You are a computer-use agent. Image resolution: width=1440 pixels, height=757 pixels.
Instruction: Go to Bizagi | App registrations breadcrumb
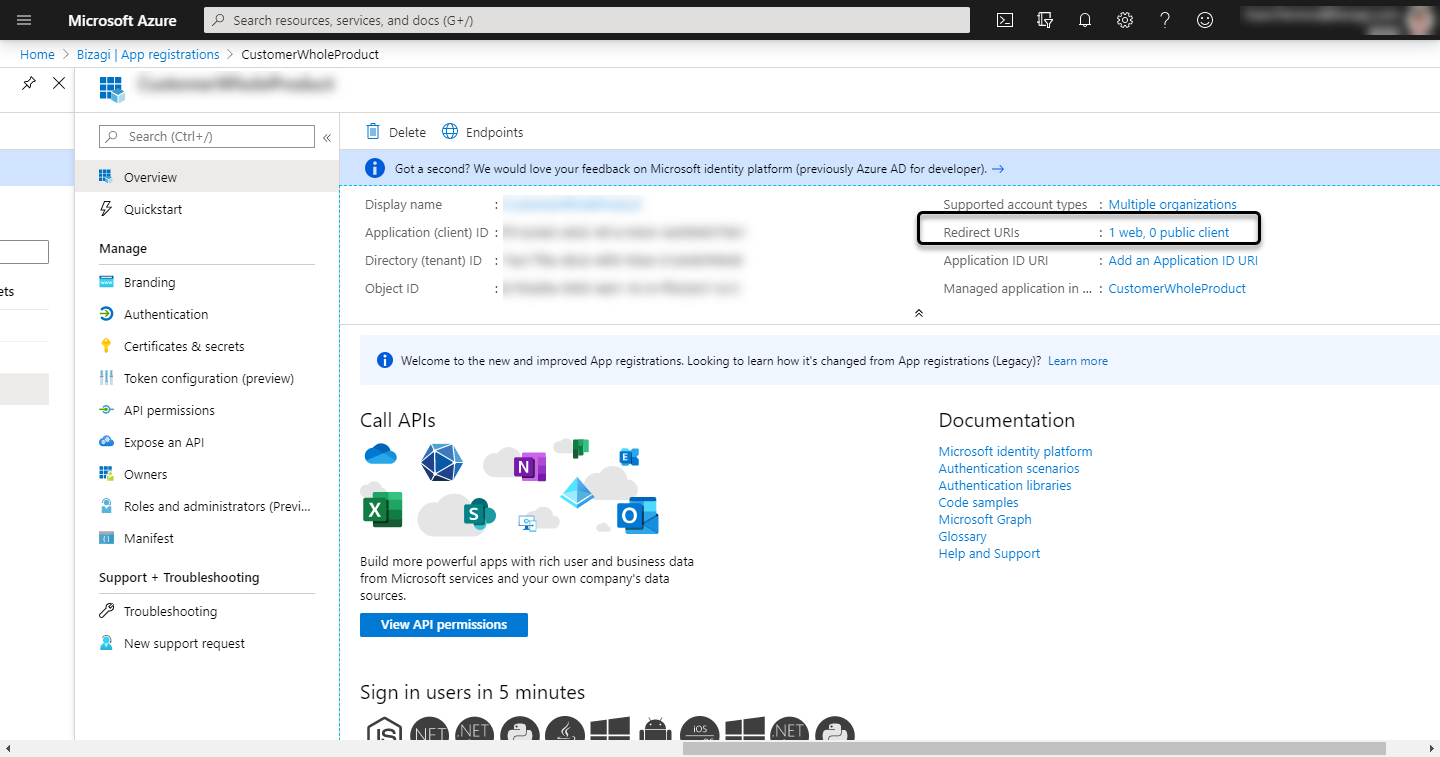coord(148,54)
